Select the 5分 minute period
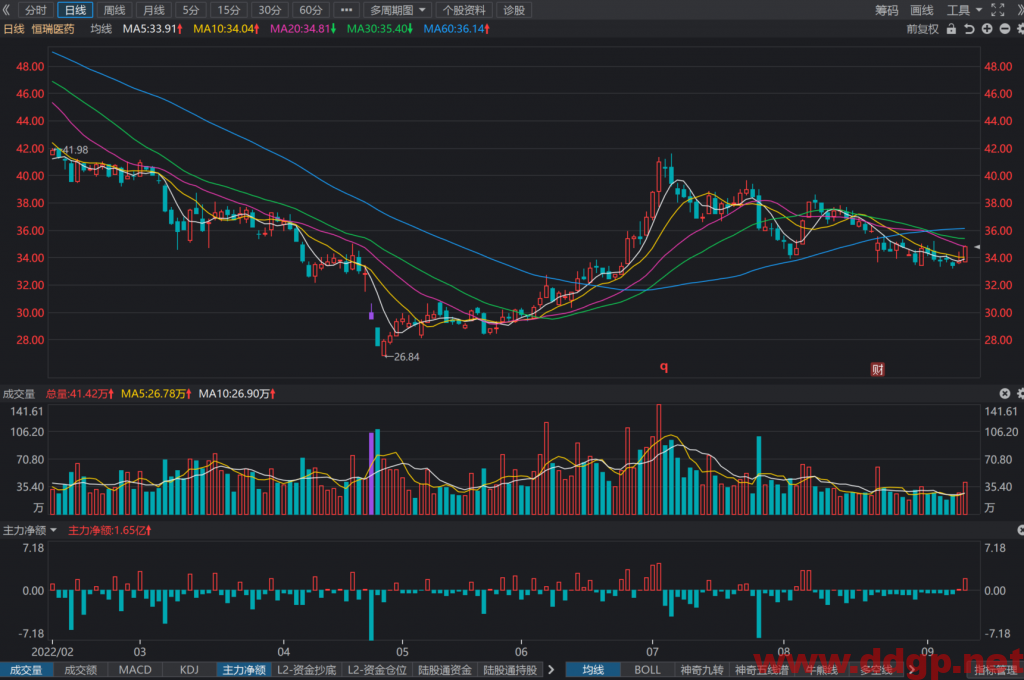This screenshot has height=680, width=1024. [191, 10]
